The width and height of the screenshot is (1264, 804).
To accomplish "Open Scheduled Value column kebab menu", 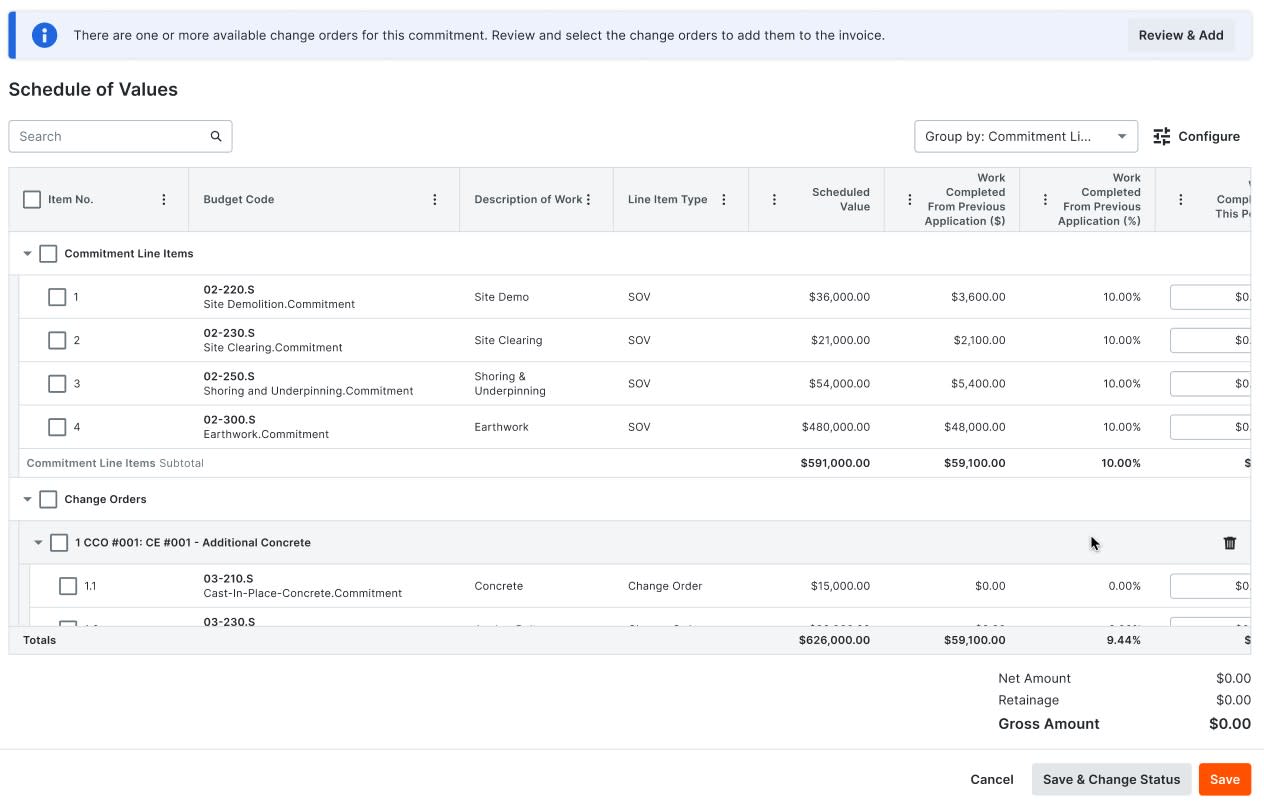I will pos(774,200).
